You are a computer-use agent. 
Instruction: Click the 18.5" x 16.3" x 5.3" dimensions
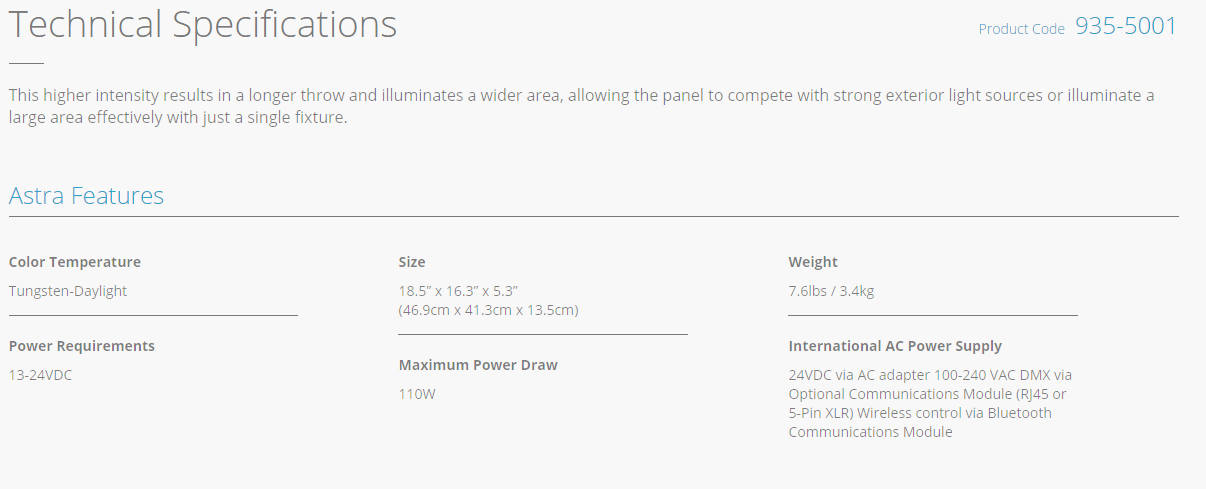pos(458,291)
